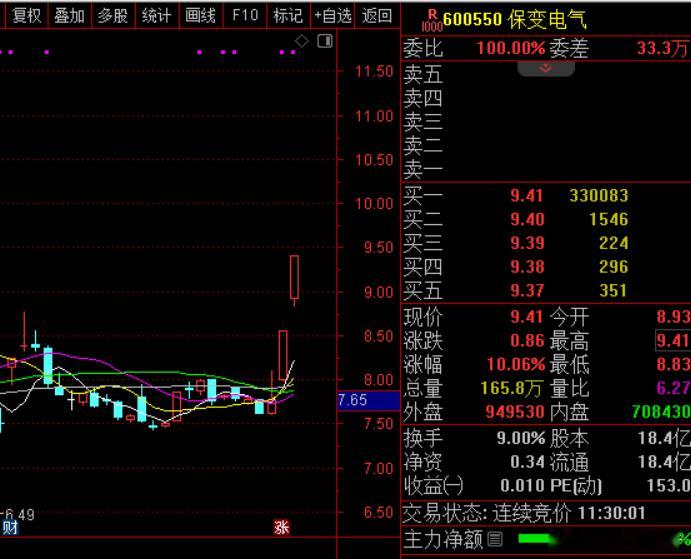Image resolution: width=691 pixels, height=559 pixels.
Task: Click the 最低 8.83 value
Action: pos(673,365)
